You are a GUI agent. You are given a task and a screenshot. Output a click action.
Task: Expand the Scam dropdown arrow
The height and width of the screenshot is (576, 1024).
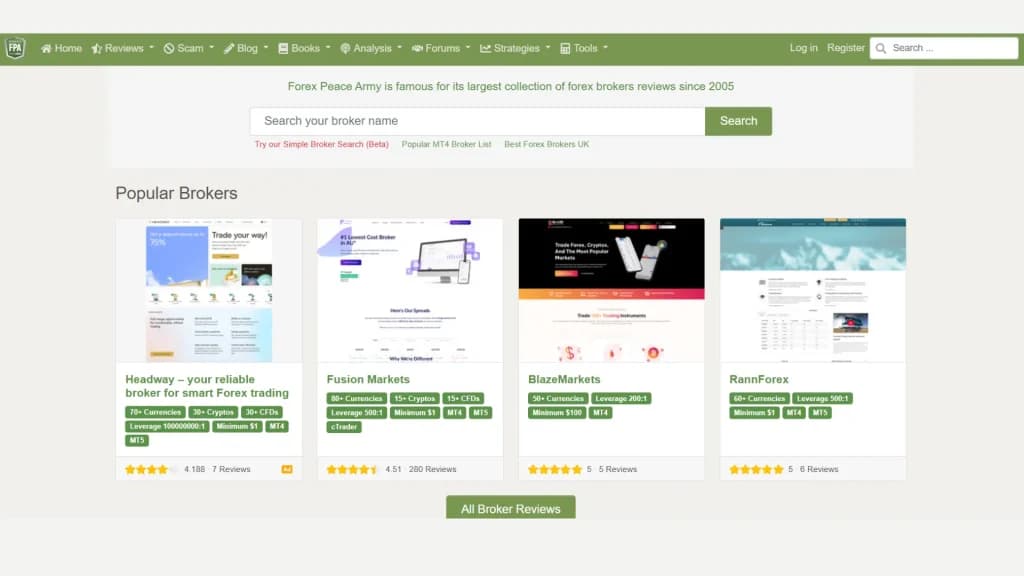click(212, 48)
